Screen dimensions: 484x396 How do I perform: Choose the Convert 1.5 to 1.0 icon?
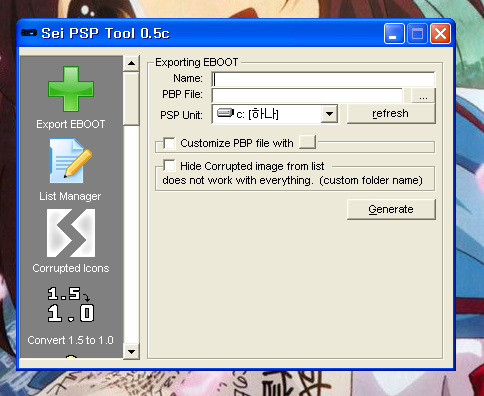click(x=71, y=304)
